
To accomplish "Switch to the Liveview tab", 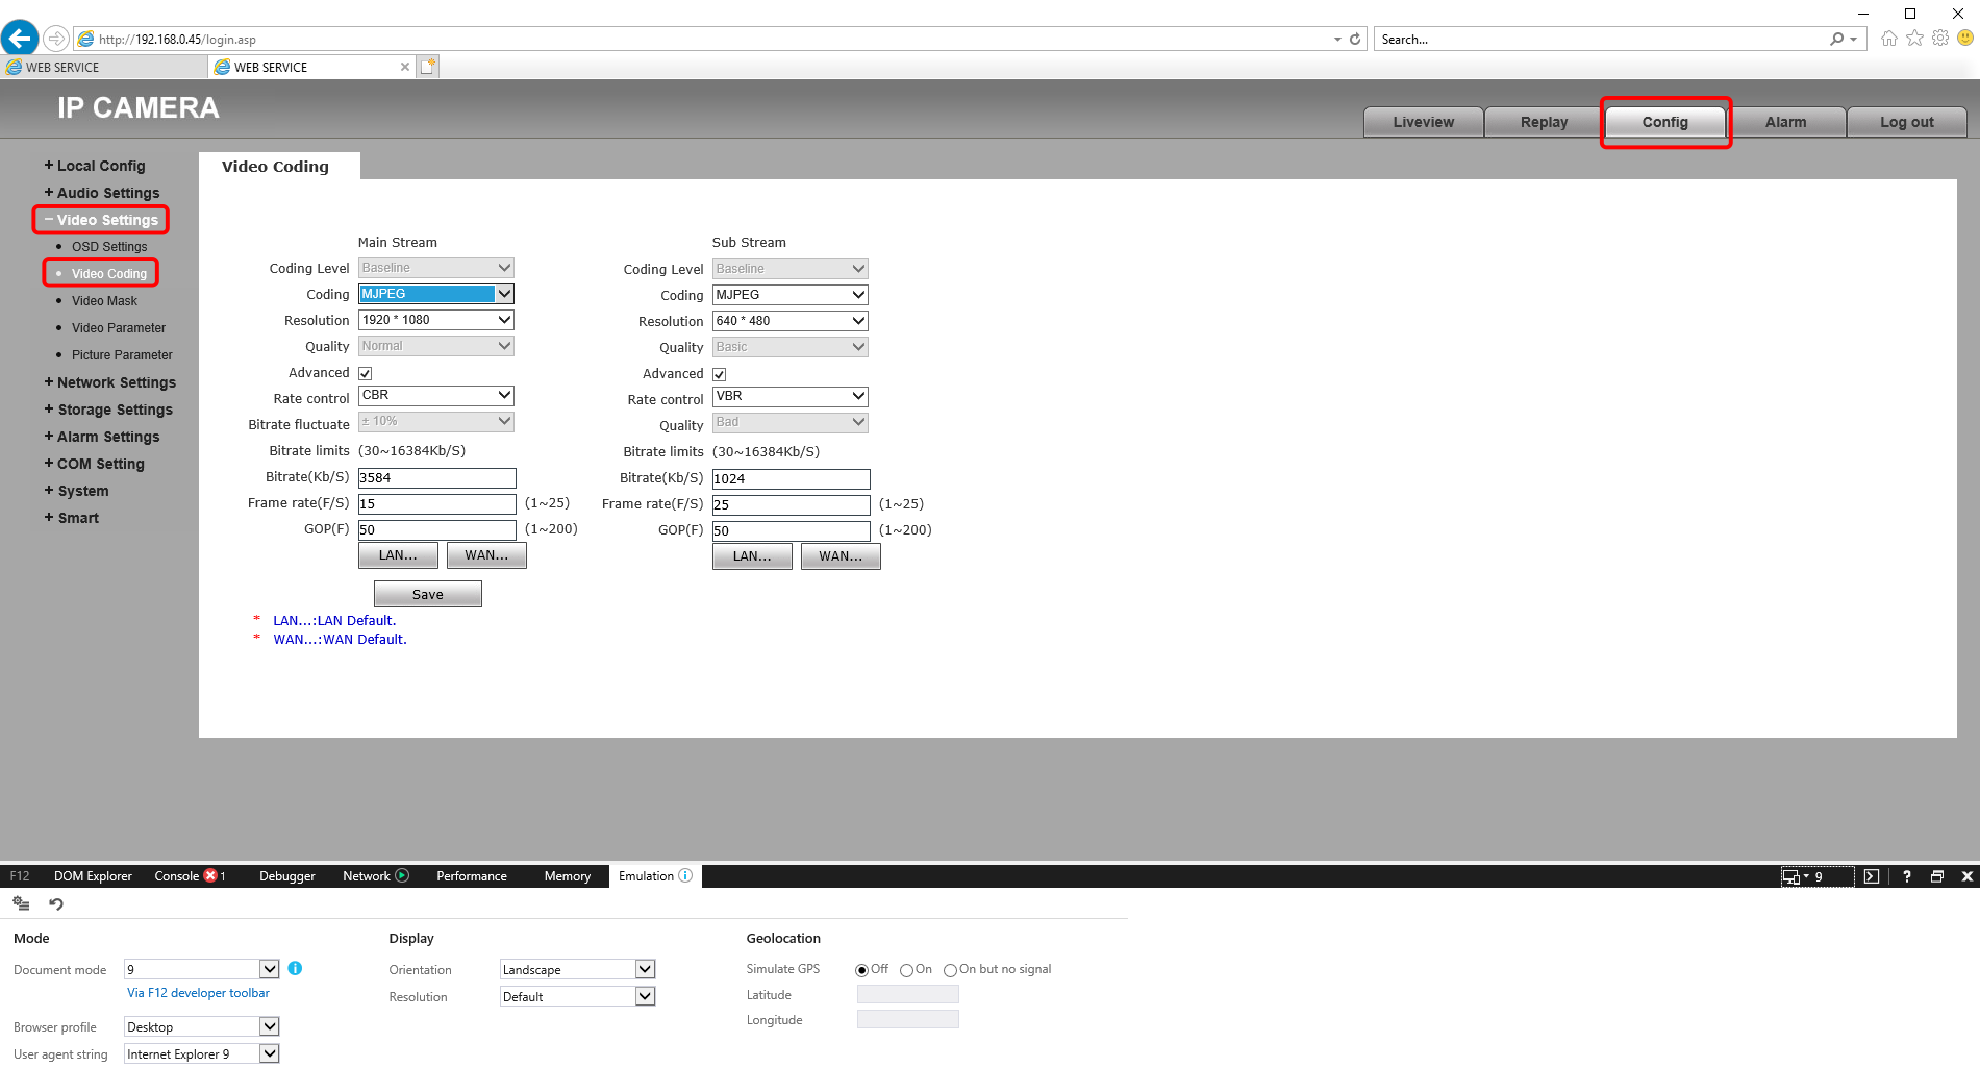I will 1423,122.
